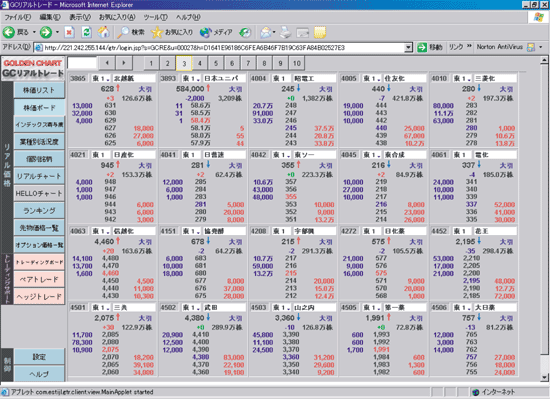Switch to board page tab 10
550x399 pixels.
pyautogui.click(x=297, y=63)
